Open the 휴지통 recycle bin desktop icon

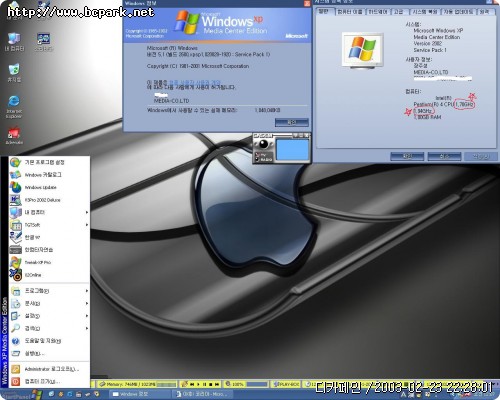14,73
